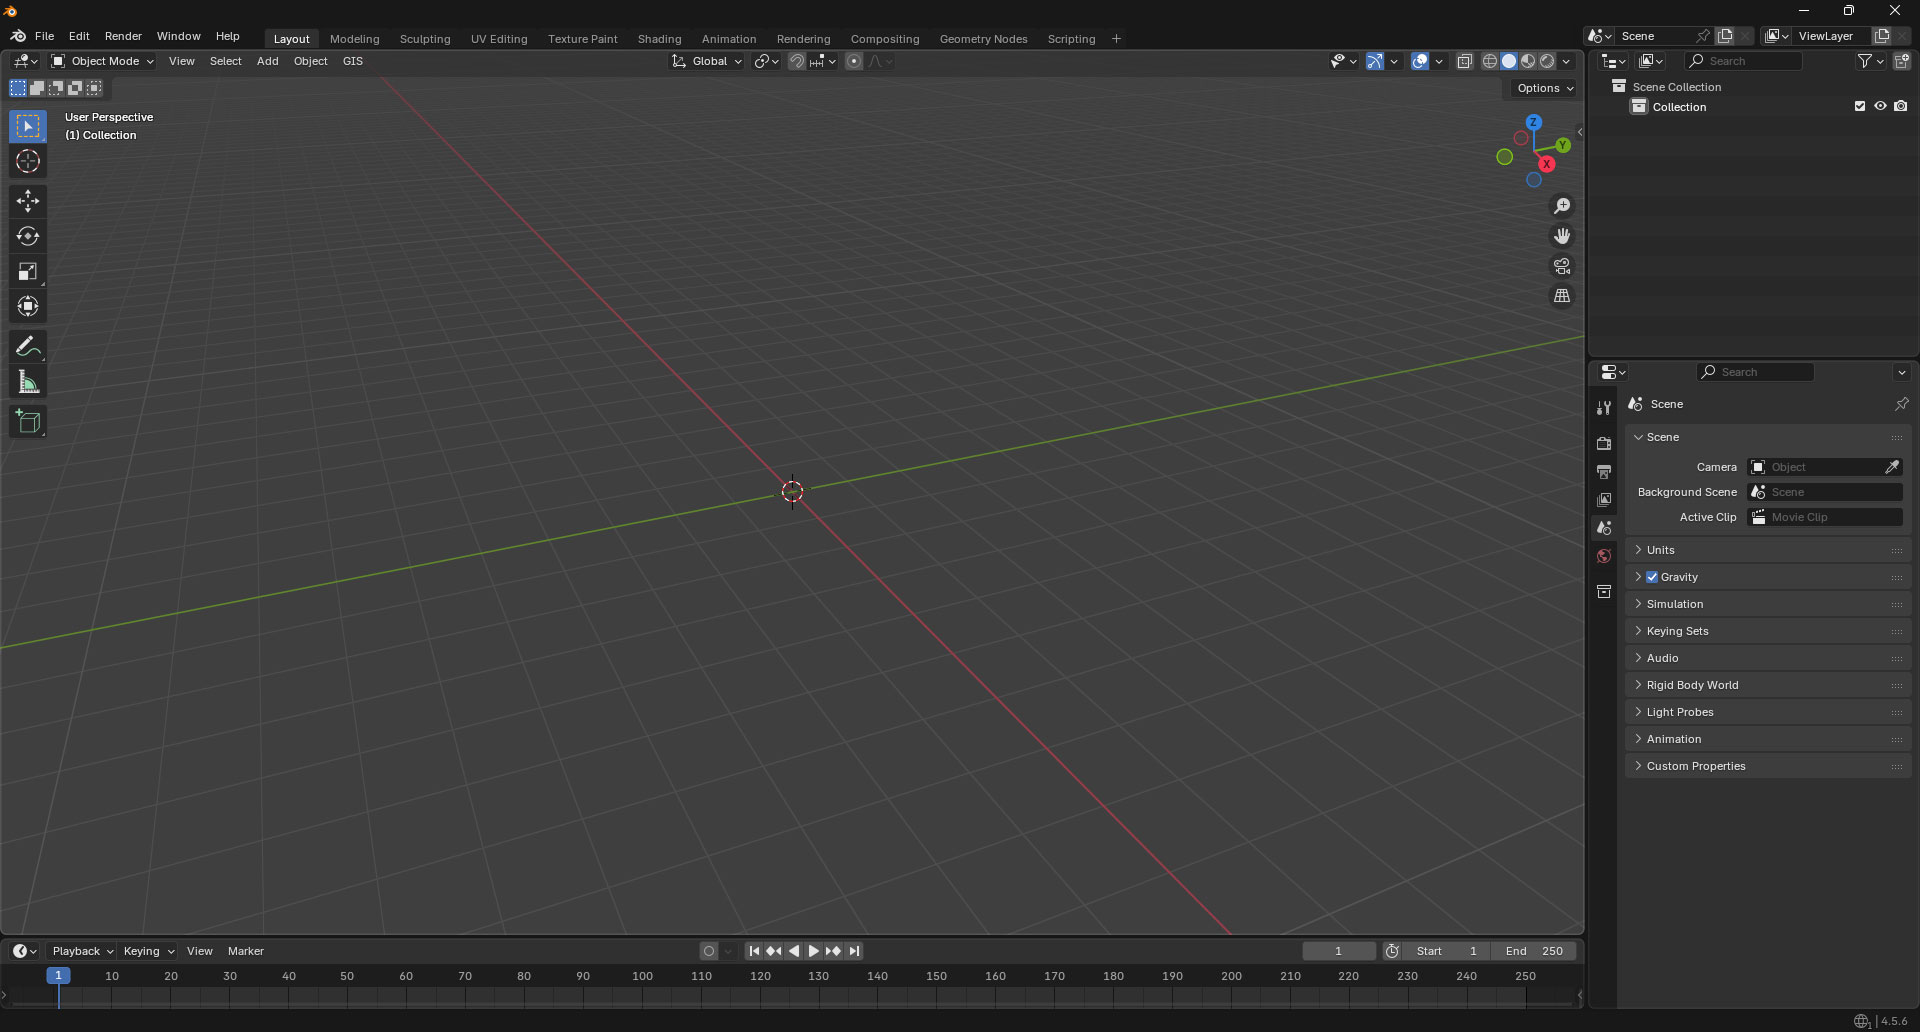
Task: Toggle viewport overlays
Action: 1420,61
